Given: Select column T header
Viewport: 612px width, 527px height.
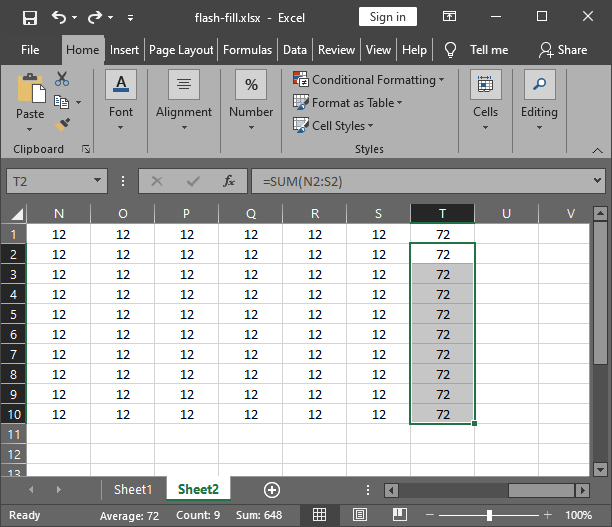Looking at the screenshot, I should (x=442, y=214).
